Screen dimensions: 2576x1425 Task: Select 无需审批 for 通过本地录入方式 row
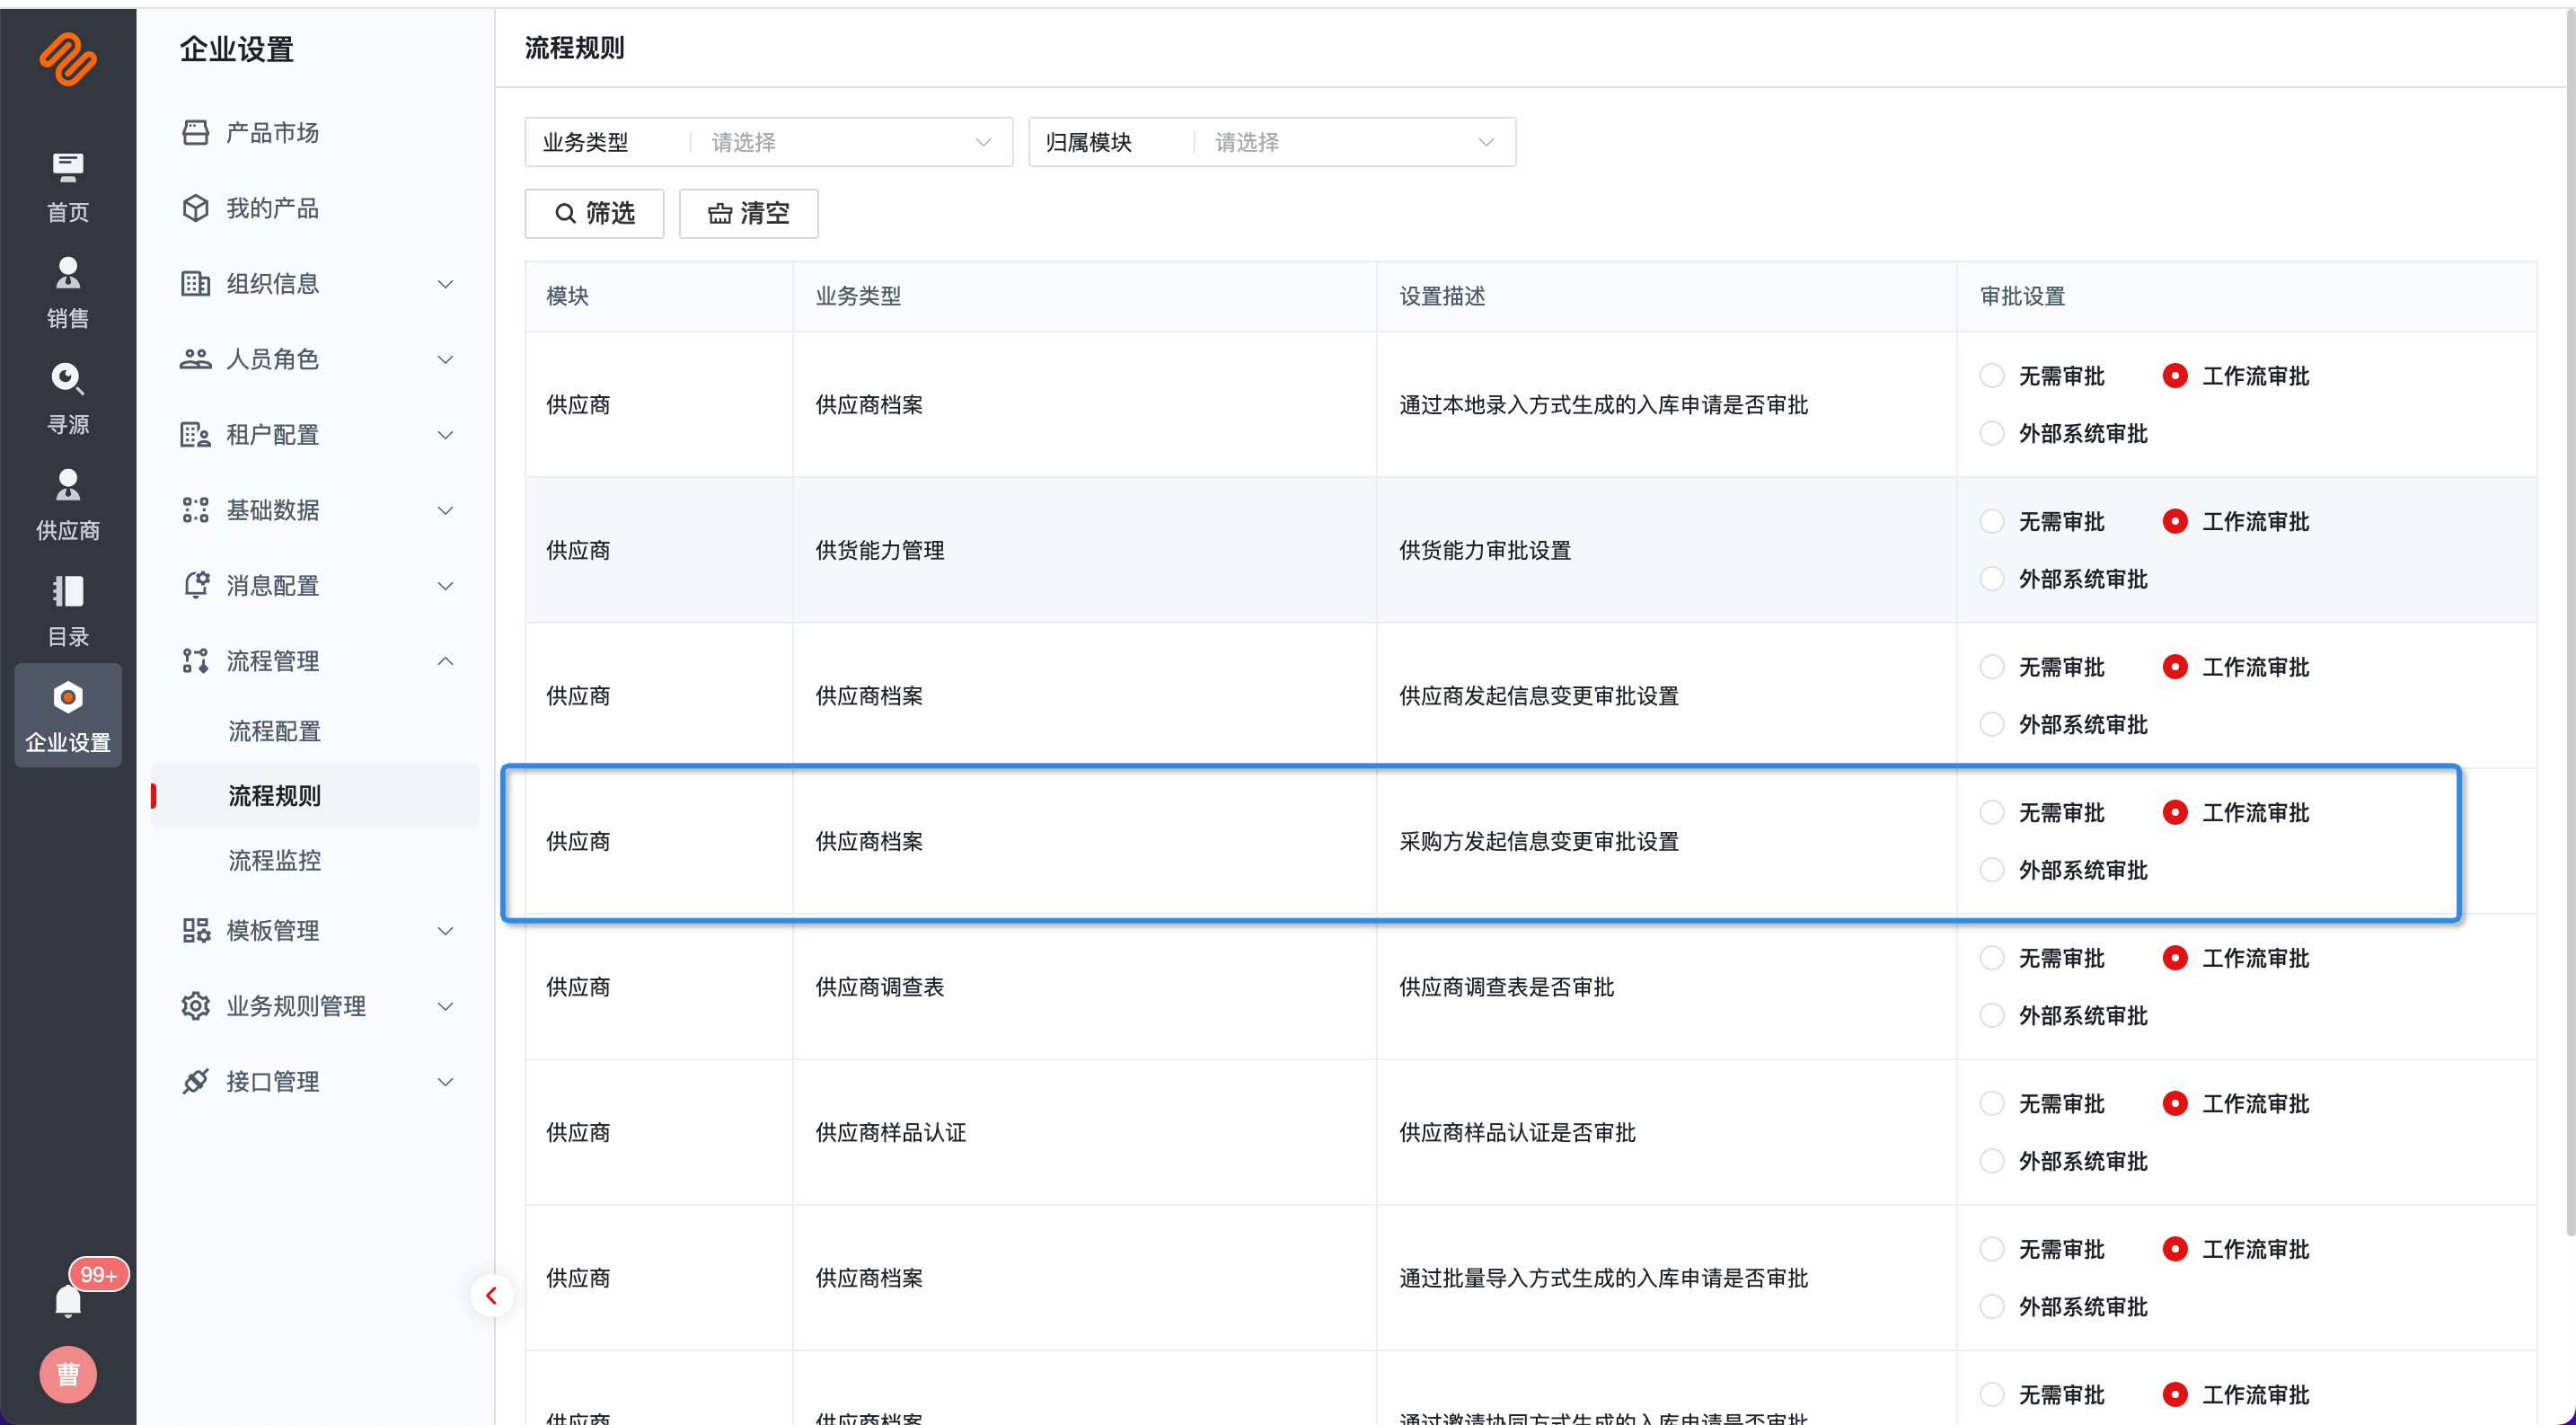[1991, 376]
